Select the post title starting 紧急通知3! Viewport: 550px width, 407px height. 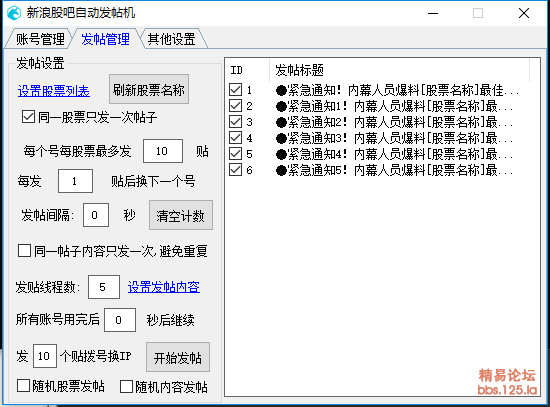coord(395,138)
